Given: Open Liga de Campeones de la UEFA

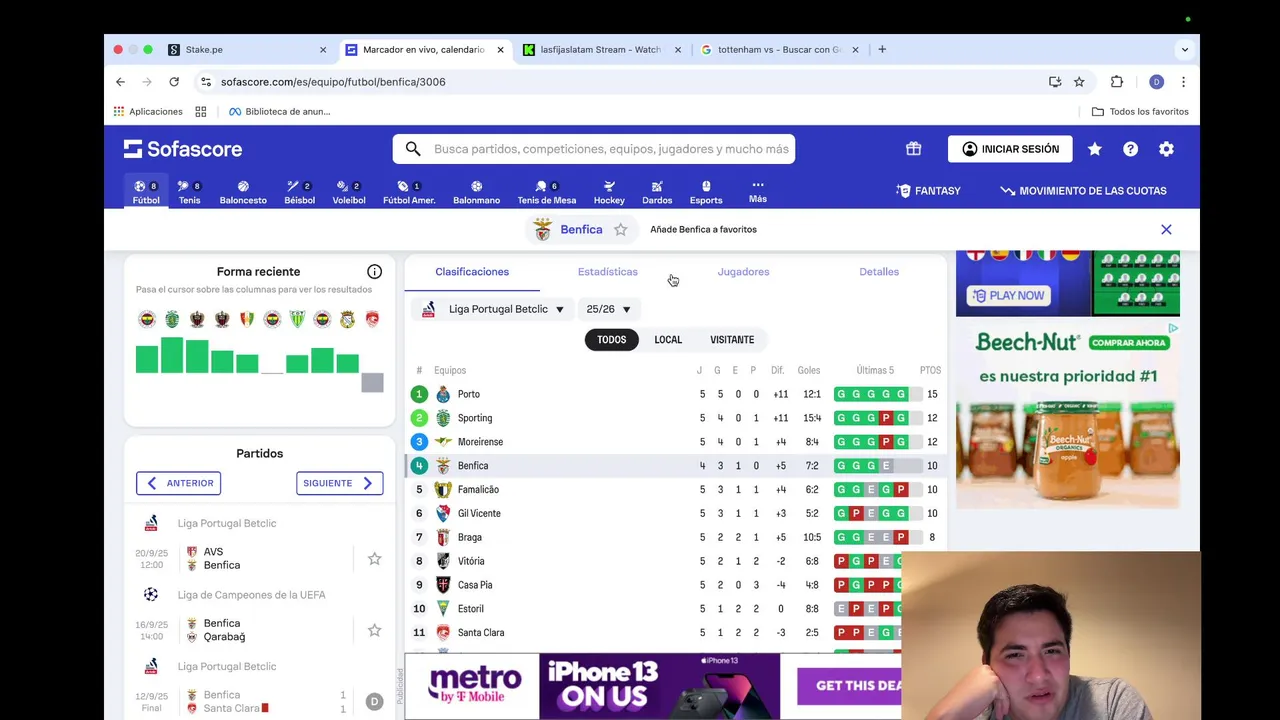Looking at the screenshot, I should [251, 595].
